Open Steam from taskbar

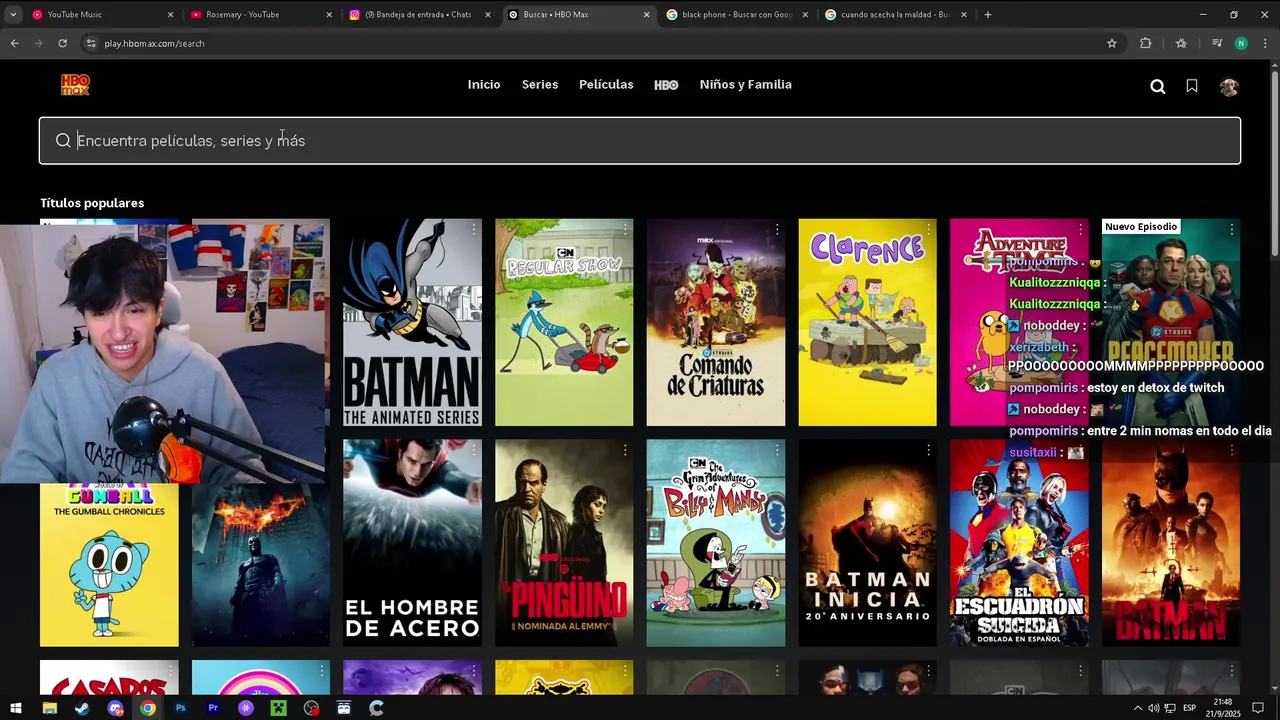pyautogui.click(x=82, y=708)
